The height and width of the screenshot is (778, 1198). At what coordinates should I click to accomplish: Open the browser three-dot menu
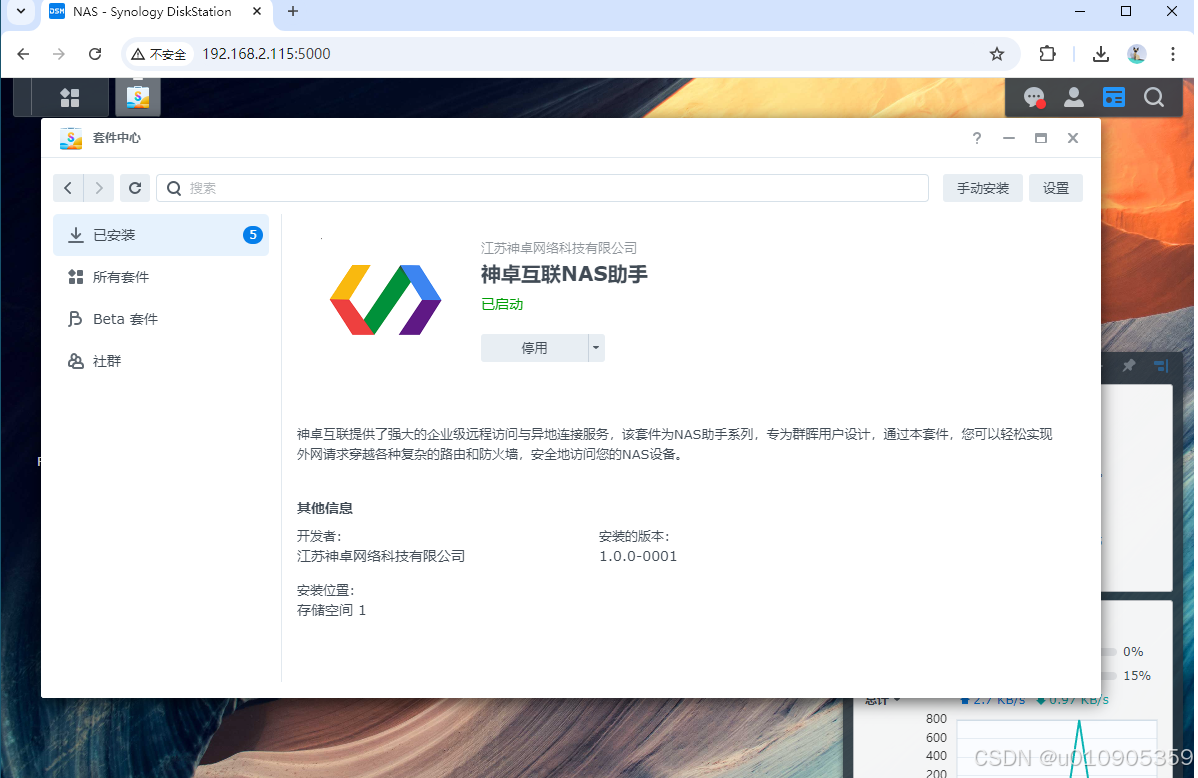click(1173, 53)
